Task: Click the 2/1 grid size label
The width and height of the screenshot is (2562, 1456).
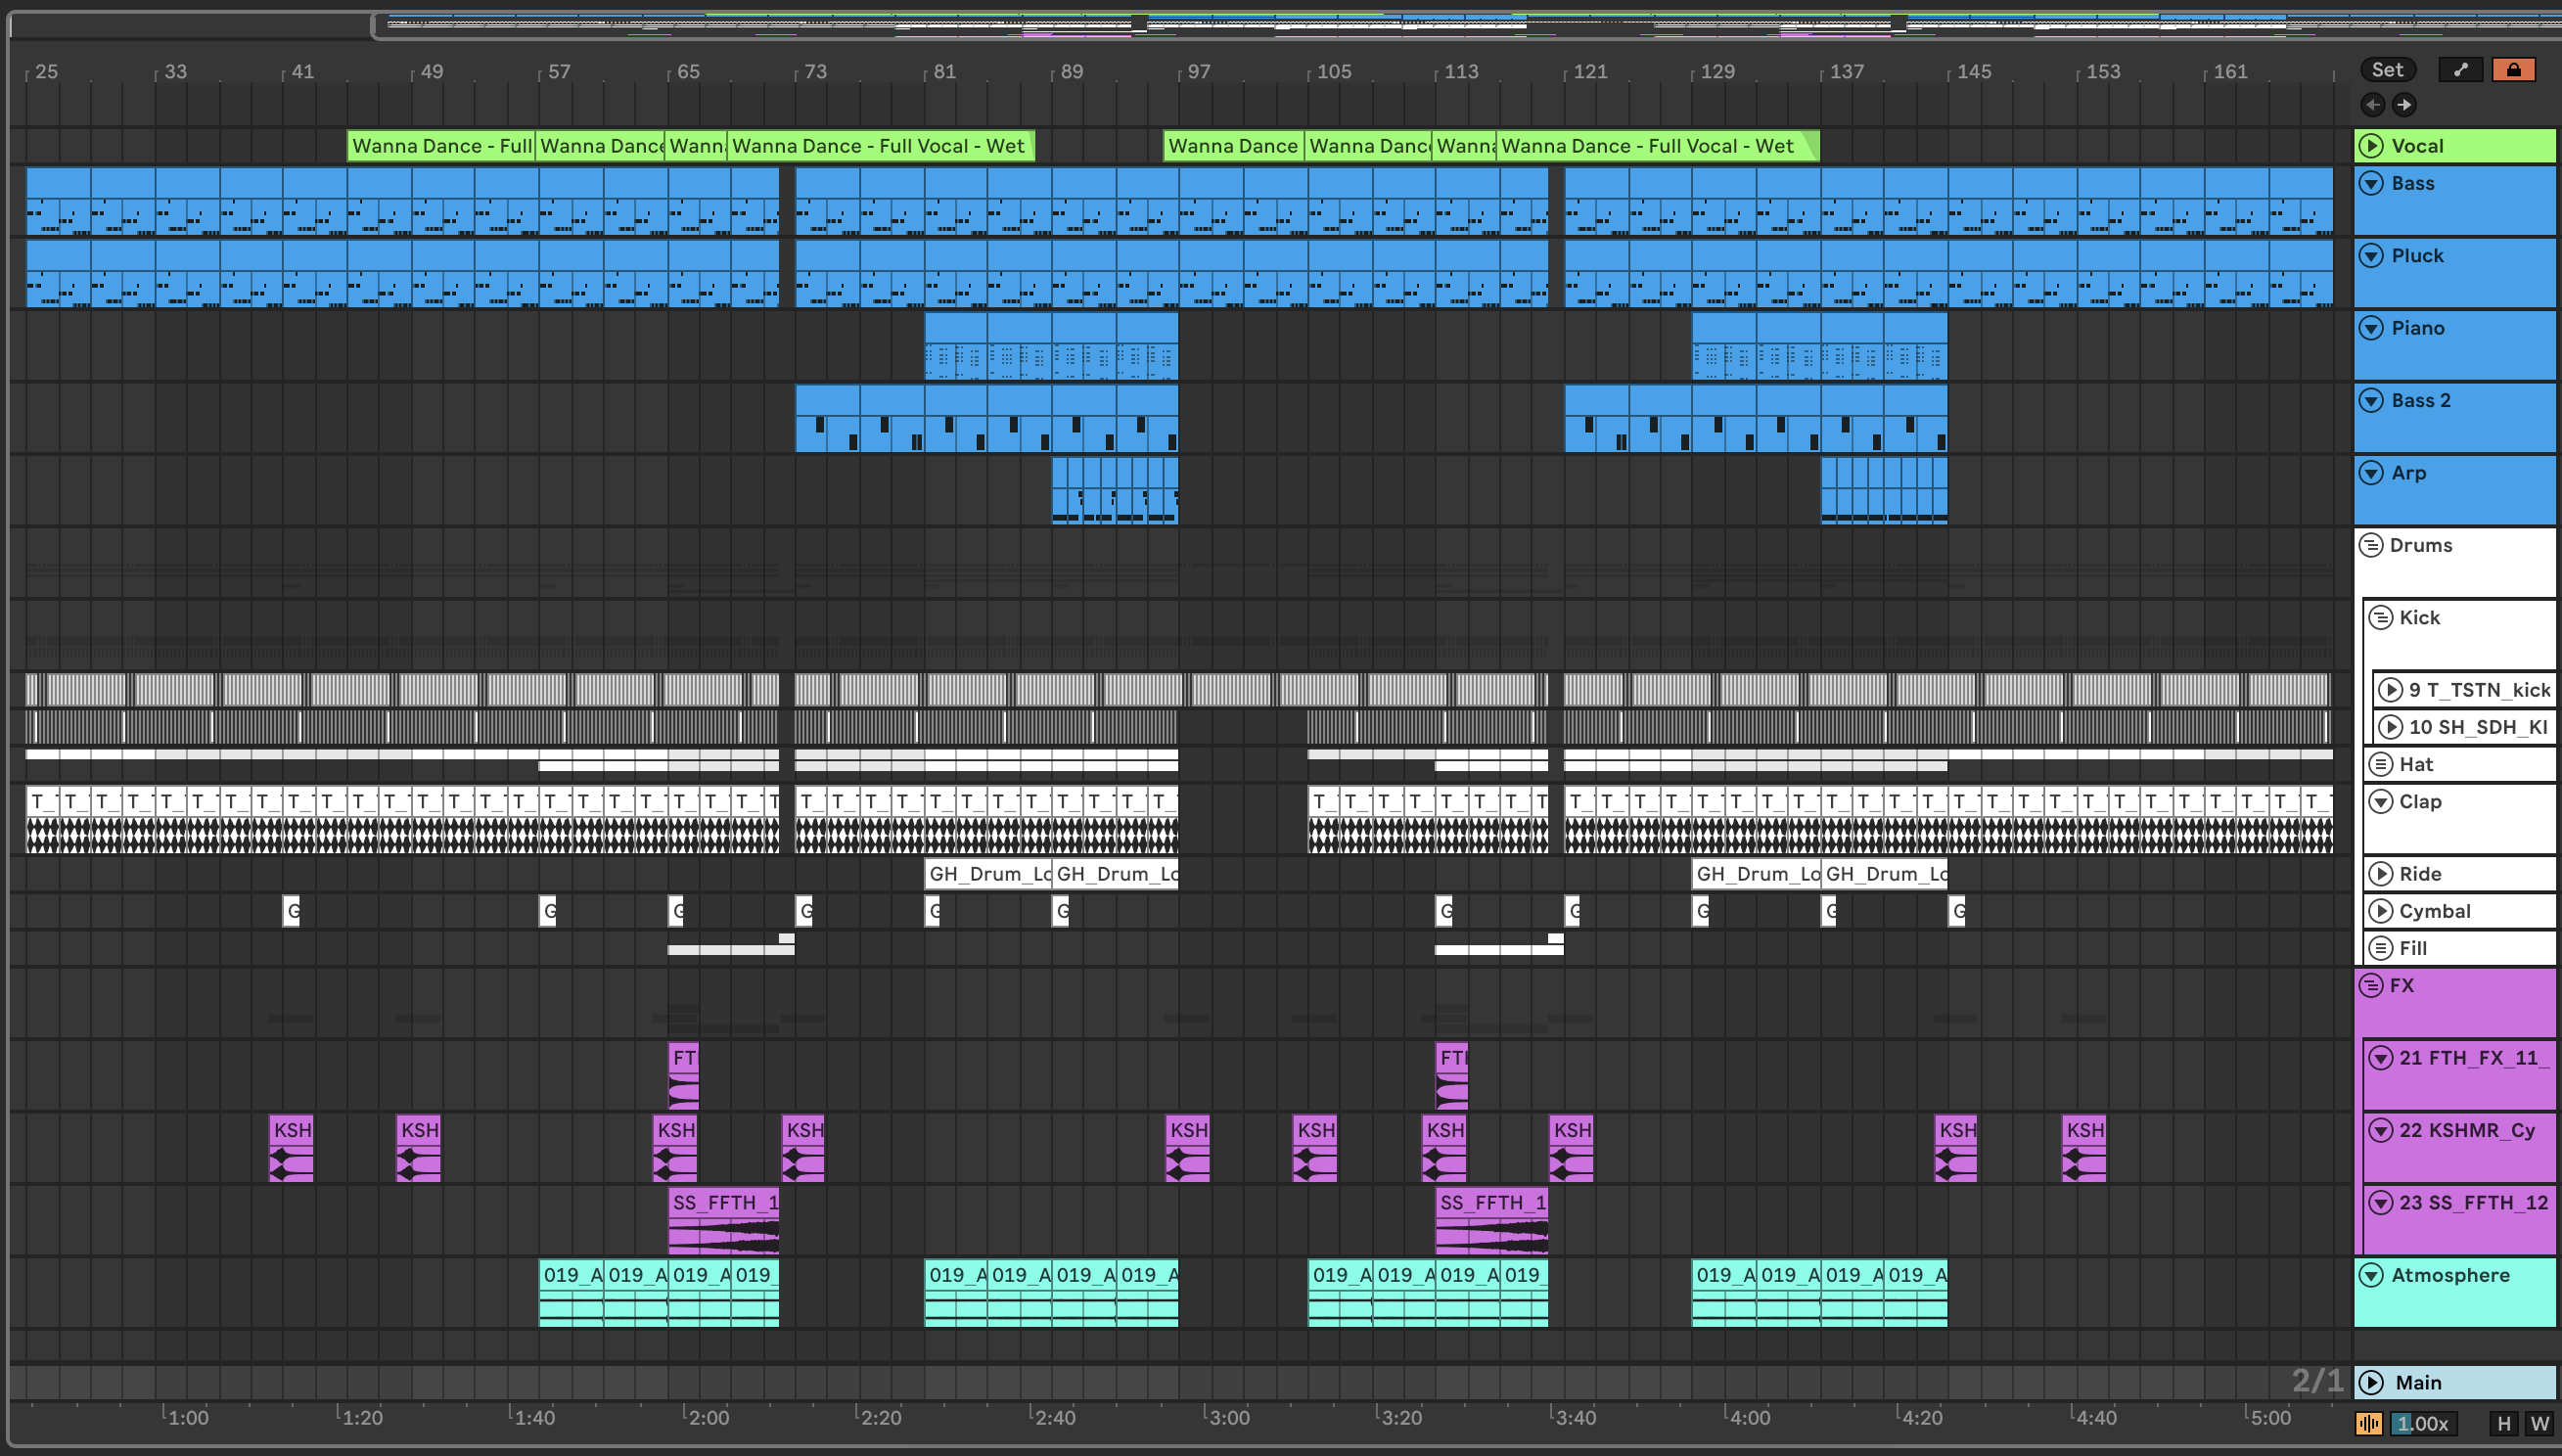Action: click(x=2317, y=1381)
